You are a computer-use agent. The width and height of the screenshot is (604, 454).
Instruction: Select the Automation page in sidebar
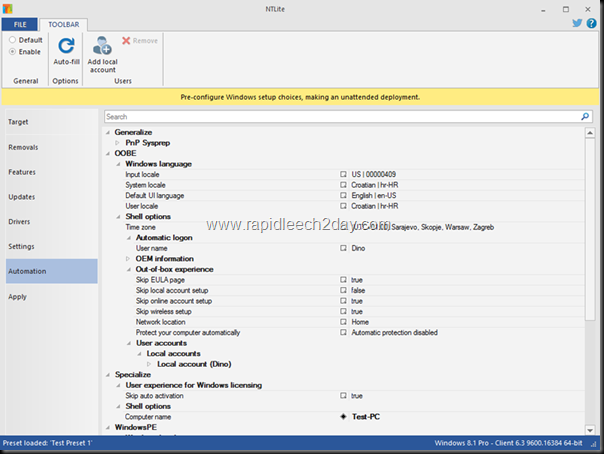pyautogui.click(x=52, y=271)
